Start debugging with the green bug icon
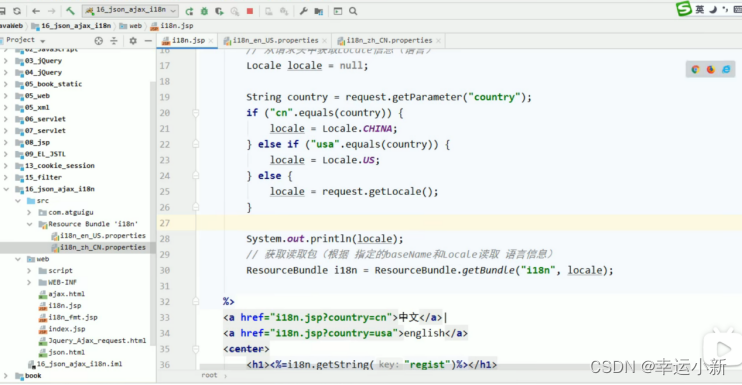 click(x=204, y=11)
